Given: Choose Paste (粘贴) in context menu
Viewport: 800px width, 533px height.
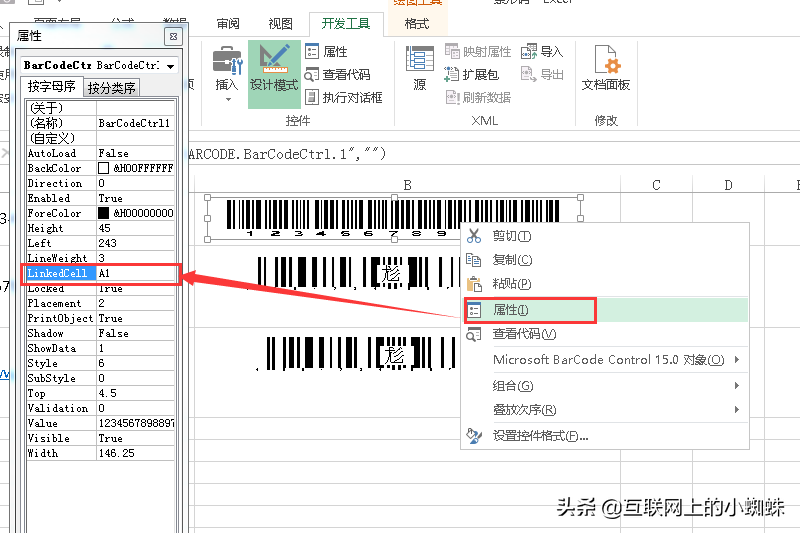Looking at the screenshot, I should (605, 284).
